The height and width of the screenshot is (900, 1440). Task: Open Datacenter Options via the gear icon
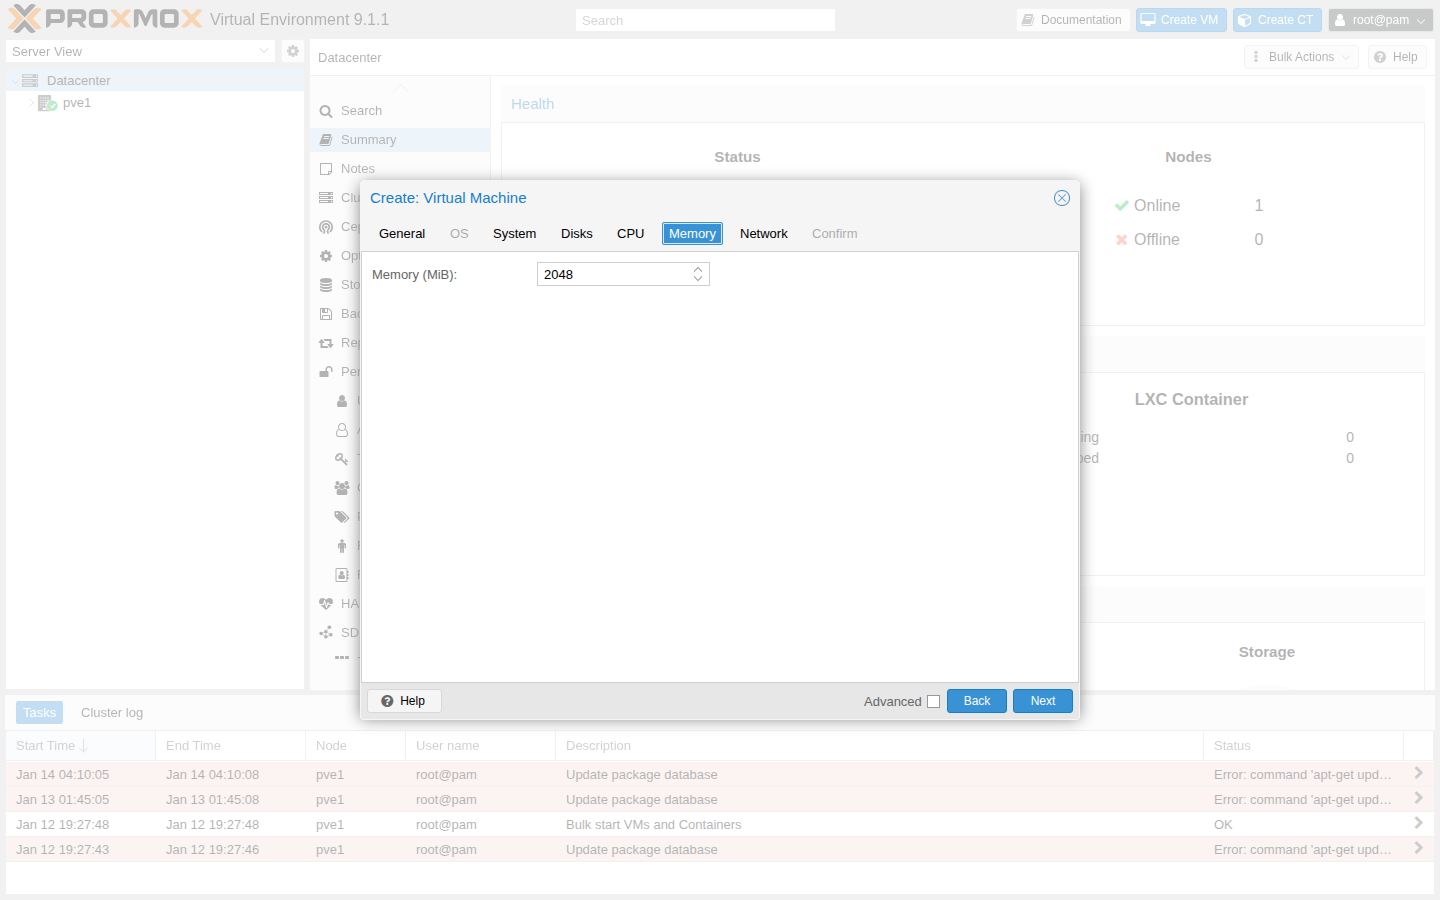coord(326,255)
